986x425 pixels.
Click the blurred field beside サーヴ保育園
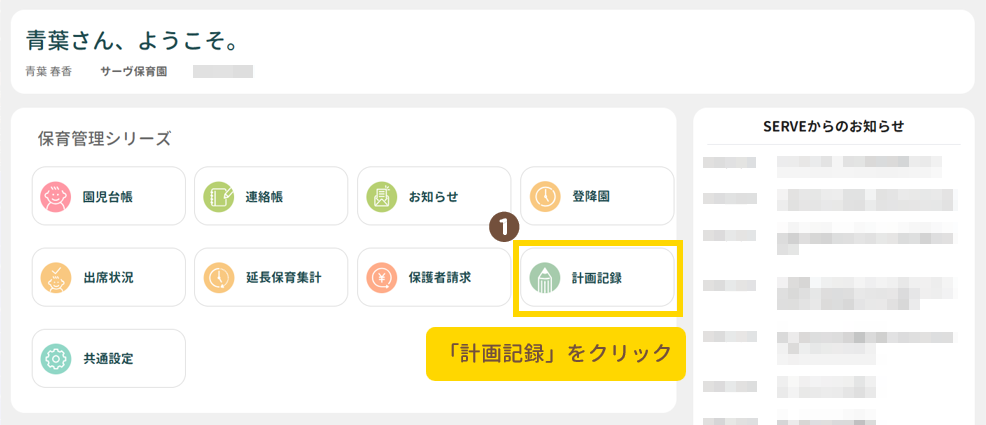tap(223, 72)
